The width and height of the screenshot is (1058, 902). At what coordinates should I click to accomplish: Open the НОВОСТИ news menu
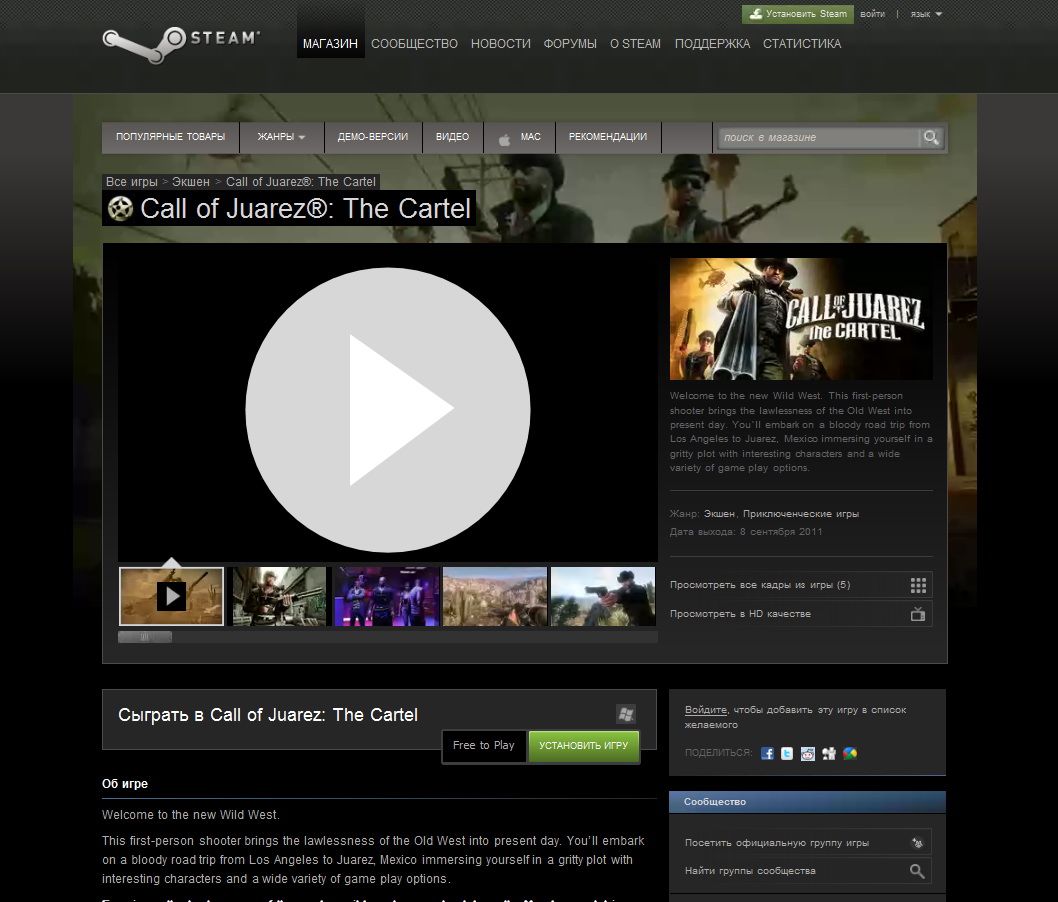(501, 44)
